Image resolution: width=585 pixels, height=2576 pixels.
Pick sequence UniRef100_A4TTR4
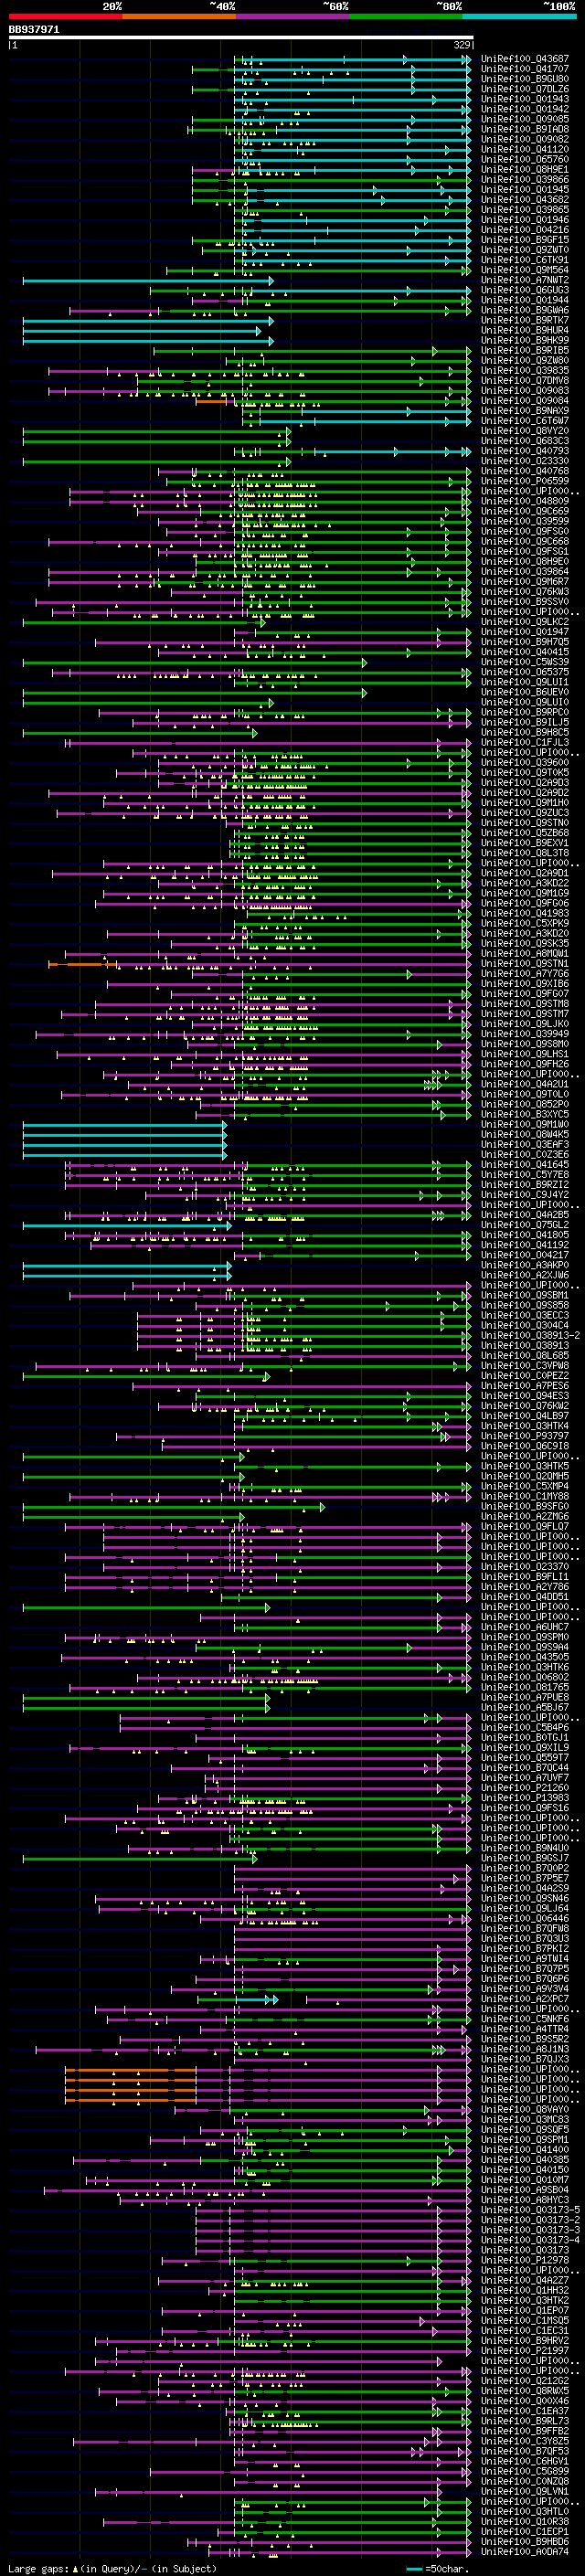point(525,2029)
